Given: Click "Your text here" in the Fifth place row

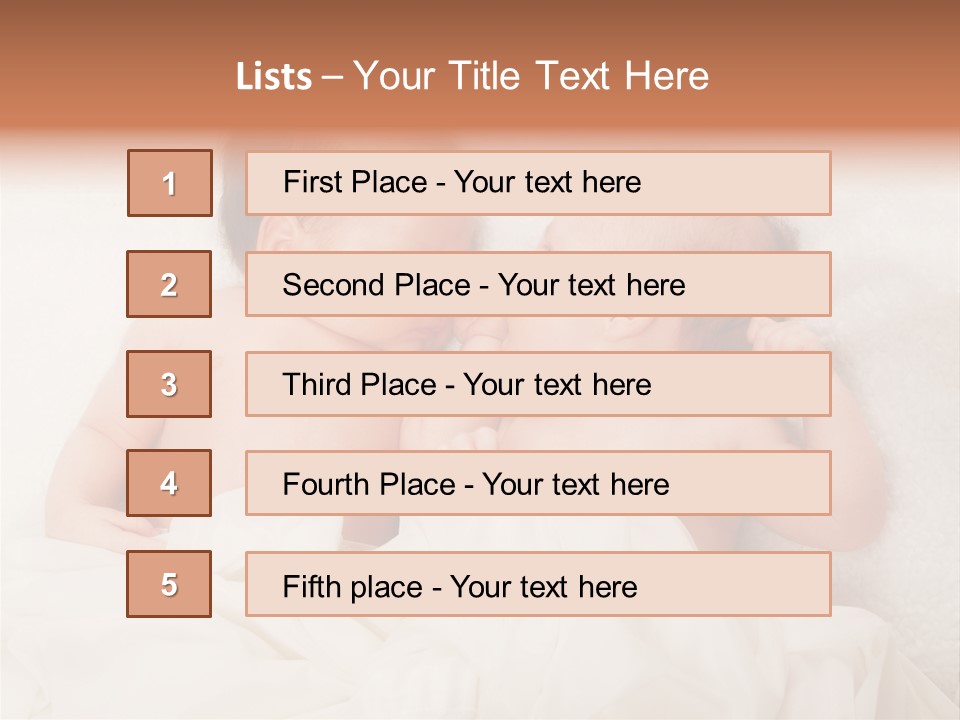Looking at the screenshot, I should [x=543, y=586].
